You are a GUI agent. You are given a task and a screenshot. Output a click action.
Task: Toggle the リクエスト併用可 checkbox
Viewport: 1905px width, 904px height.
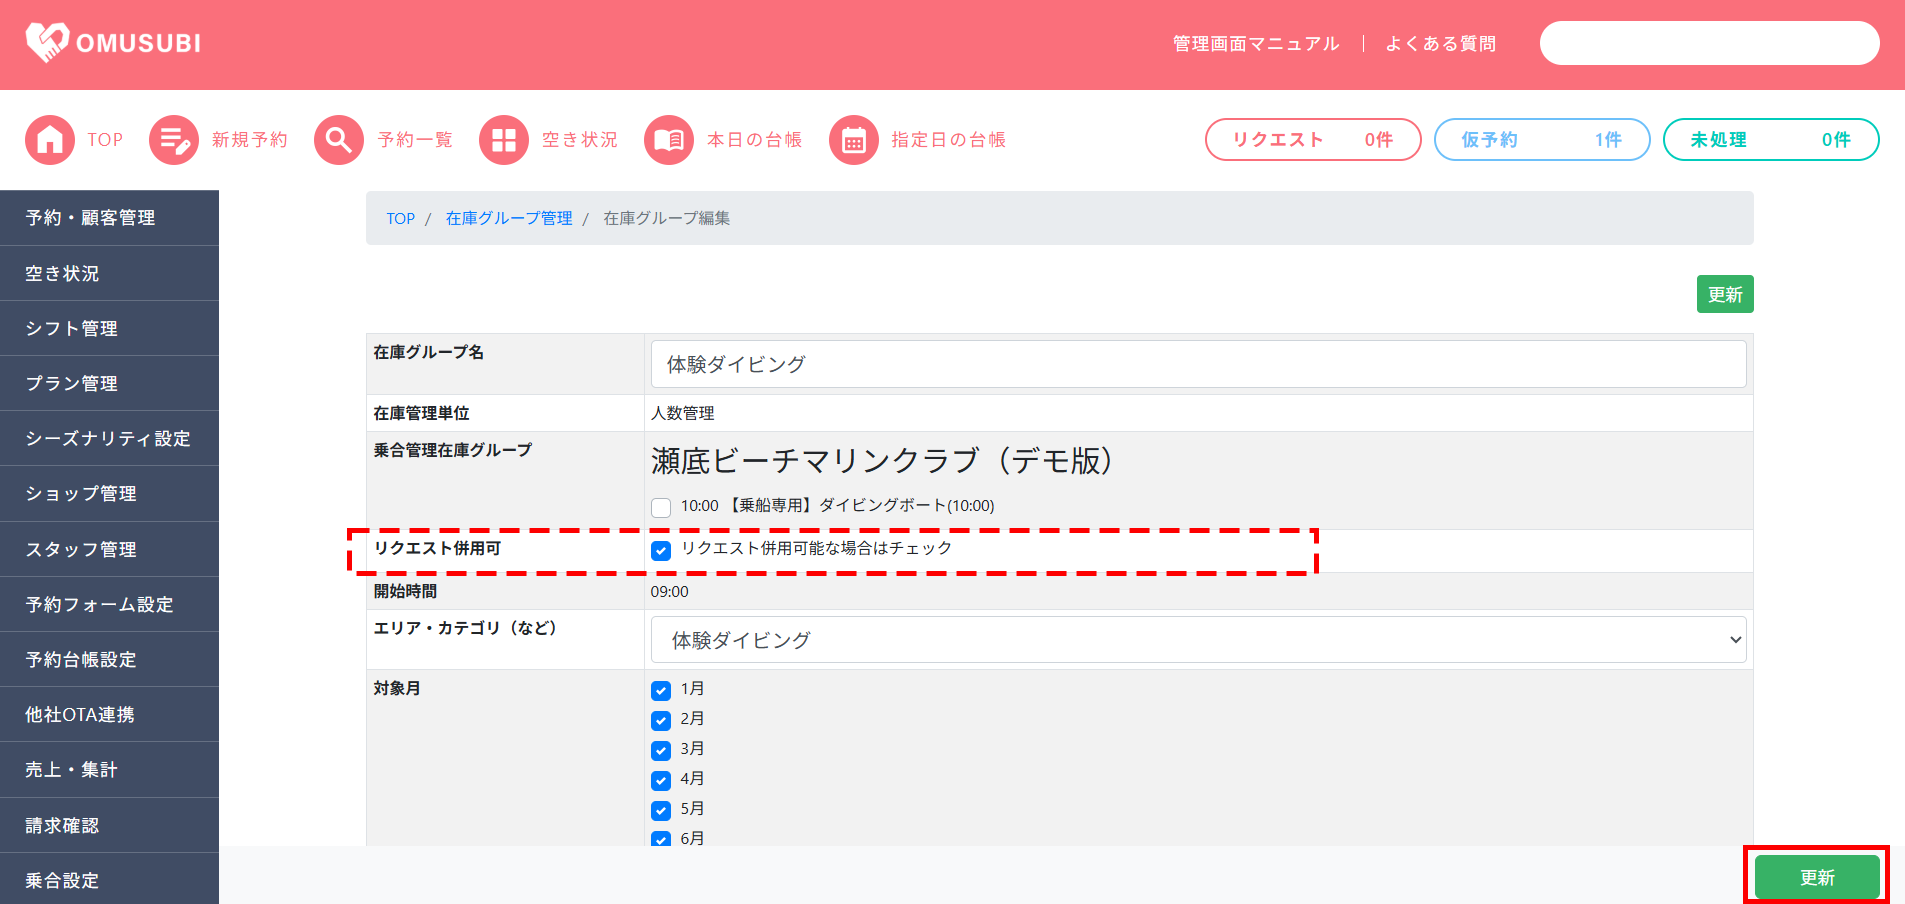click(x=661, y=550)
